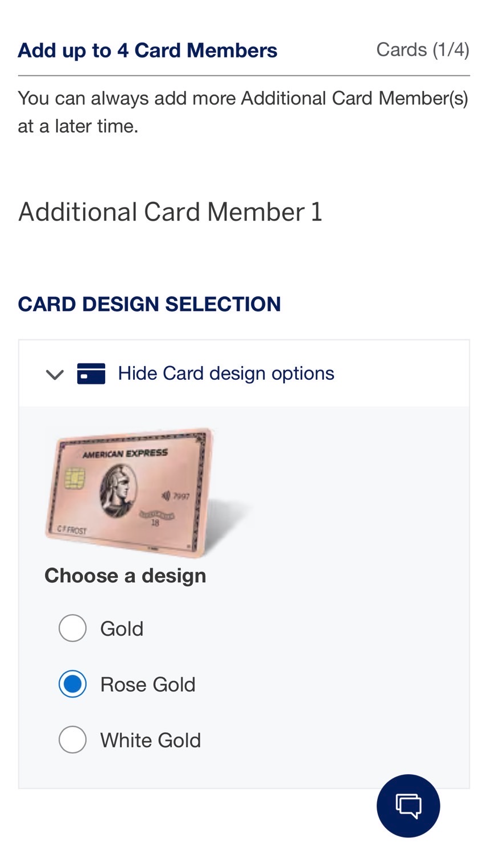
Task: Click the Additional Card Member 1 title
Action: pos(171,212)
